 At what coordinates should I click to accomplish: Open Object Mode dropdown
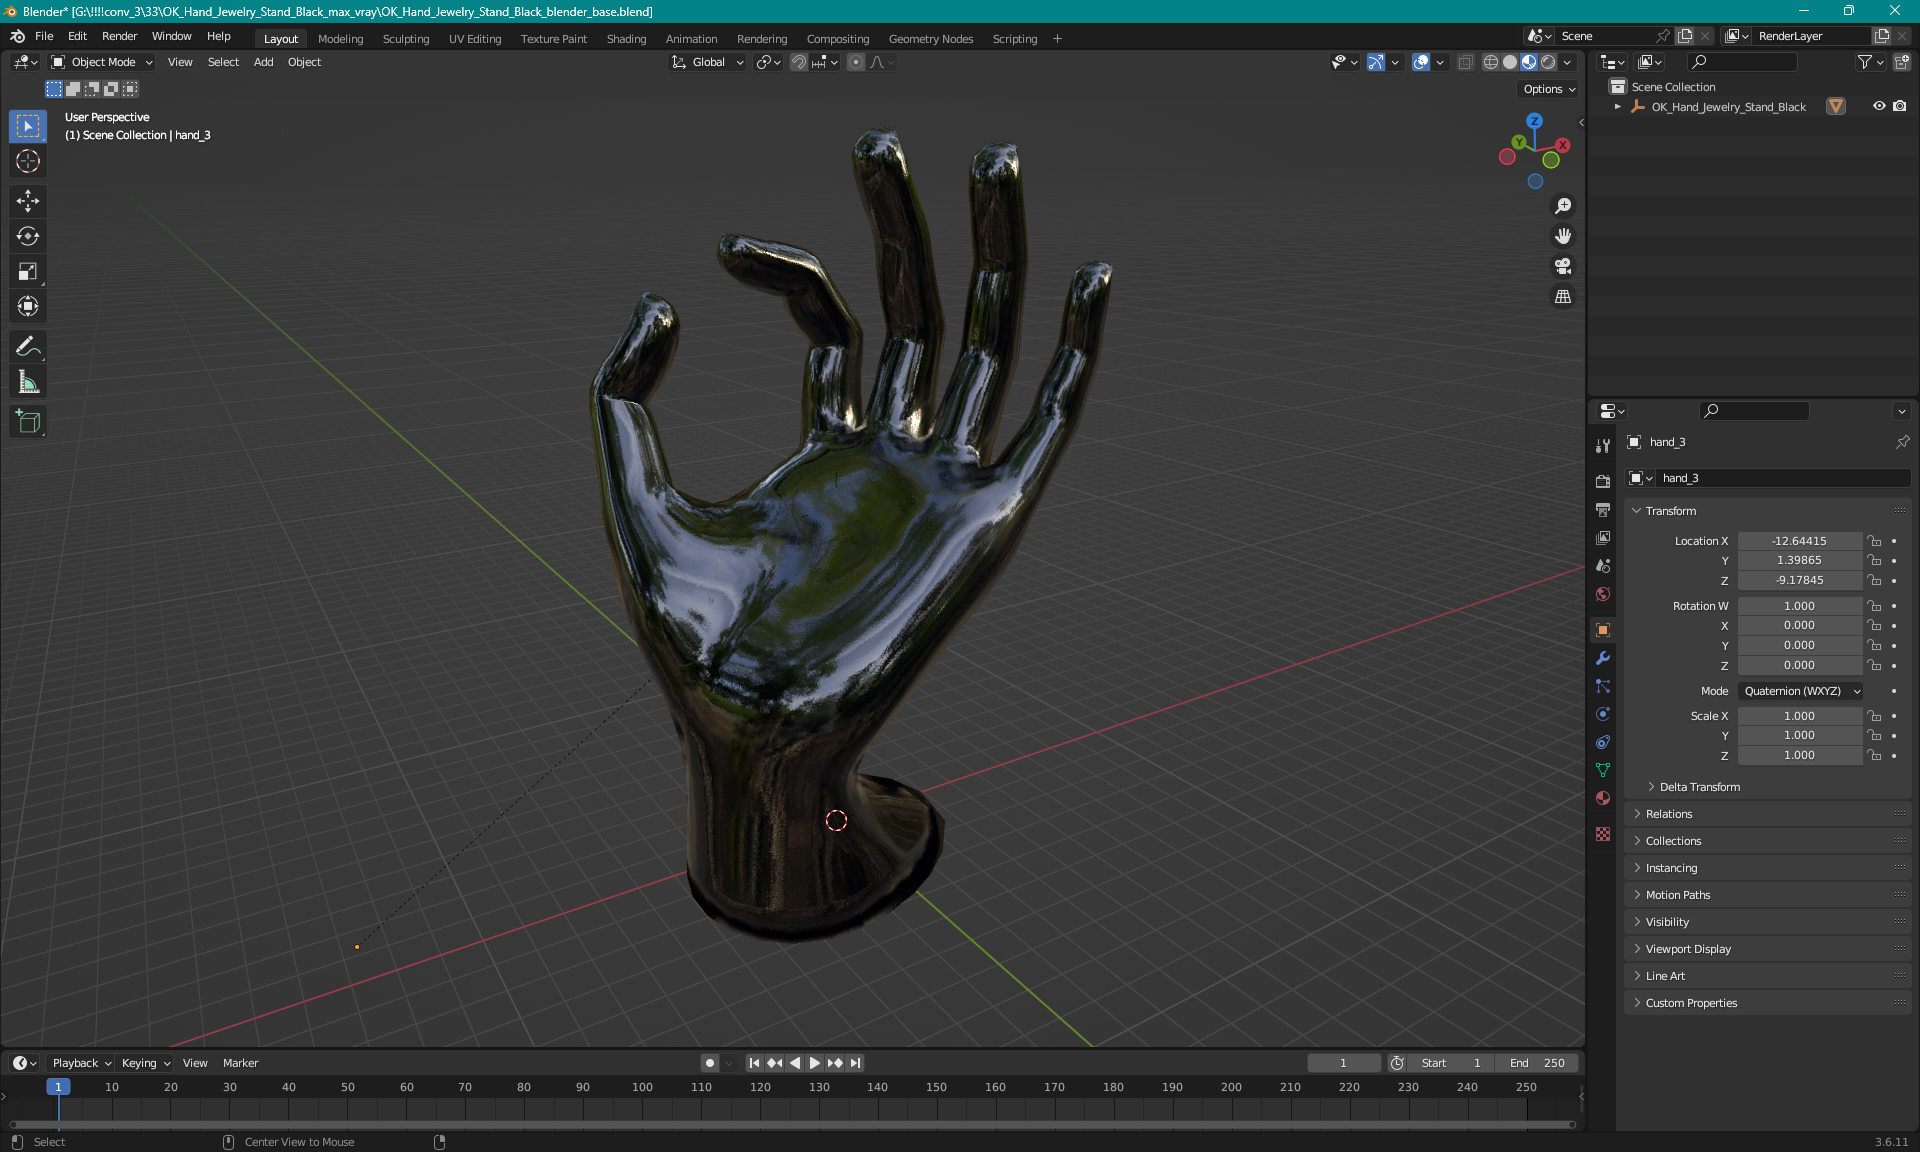[102, 62]
